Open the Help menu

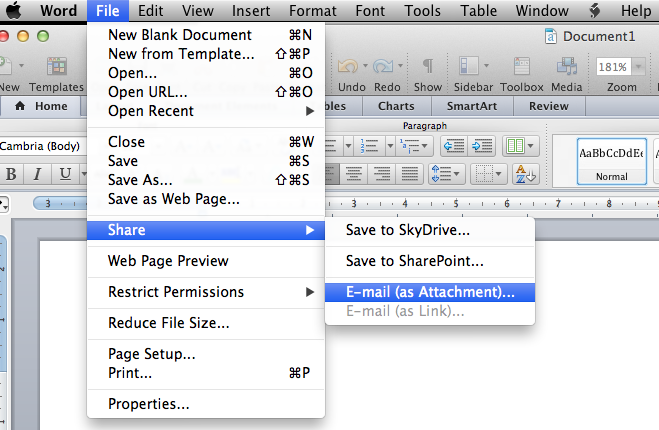[x=636, y=11]
